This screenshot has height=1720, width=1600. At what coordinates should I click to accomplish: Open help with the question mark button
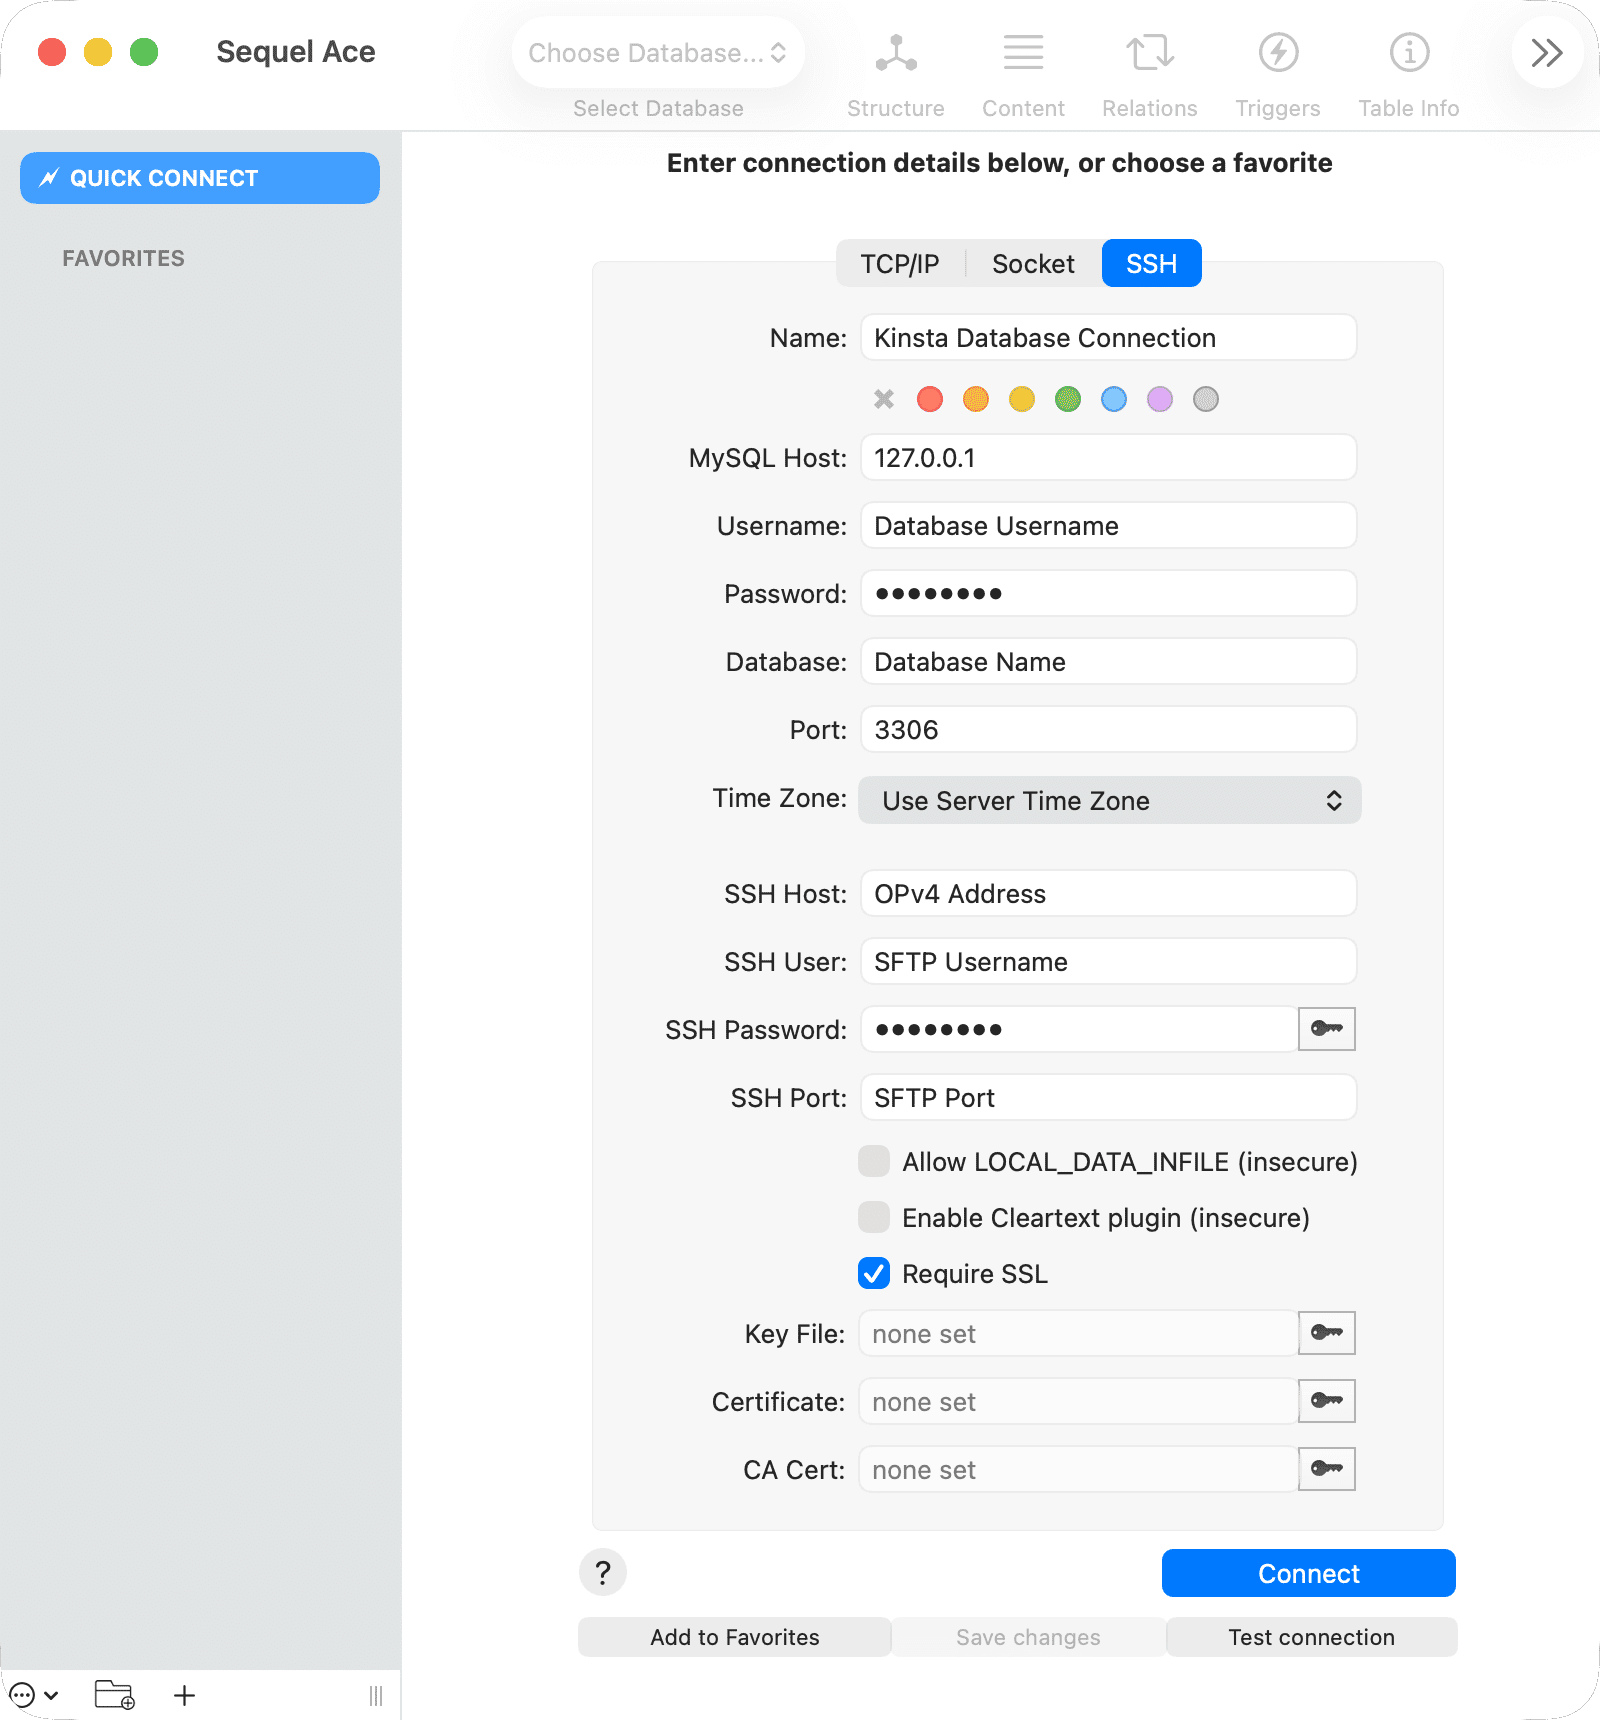click(x=603, y=1573)
